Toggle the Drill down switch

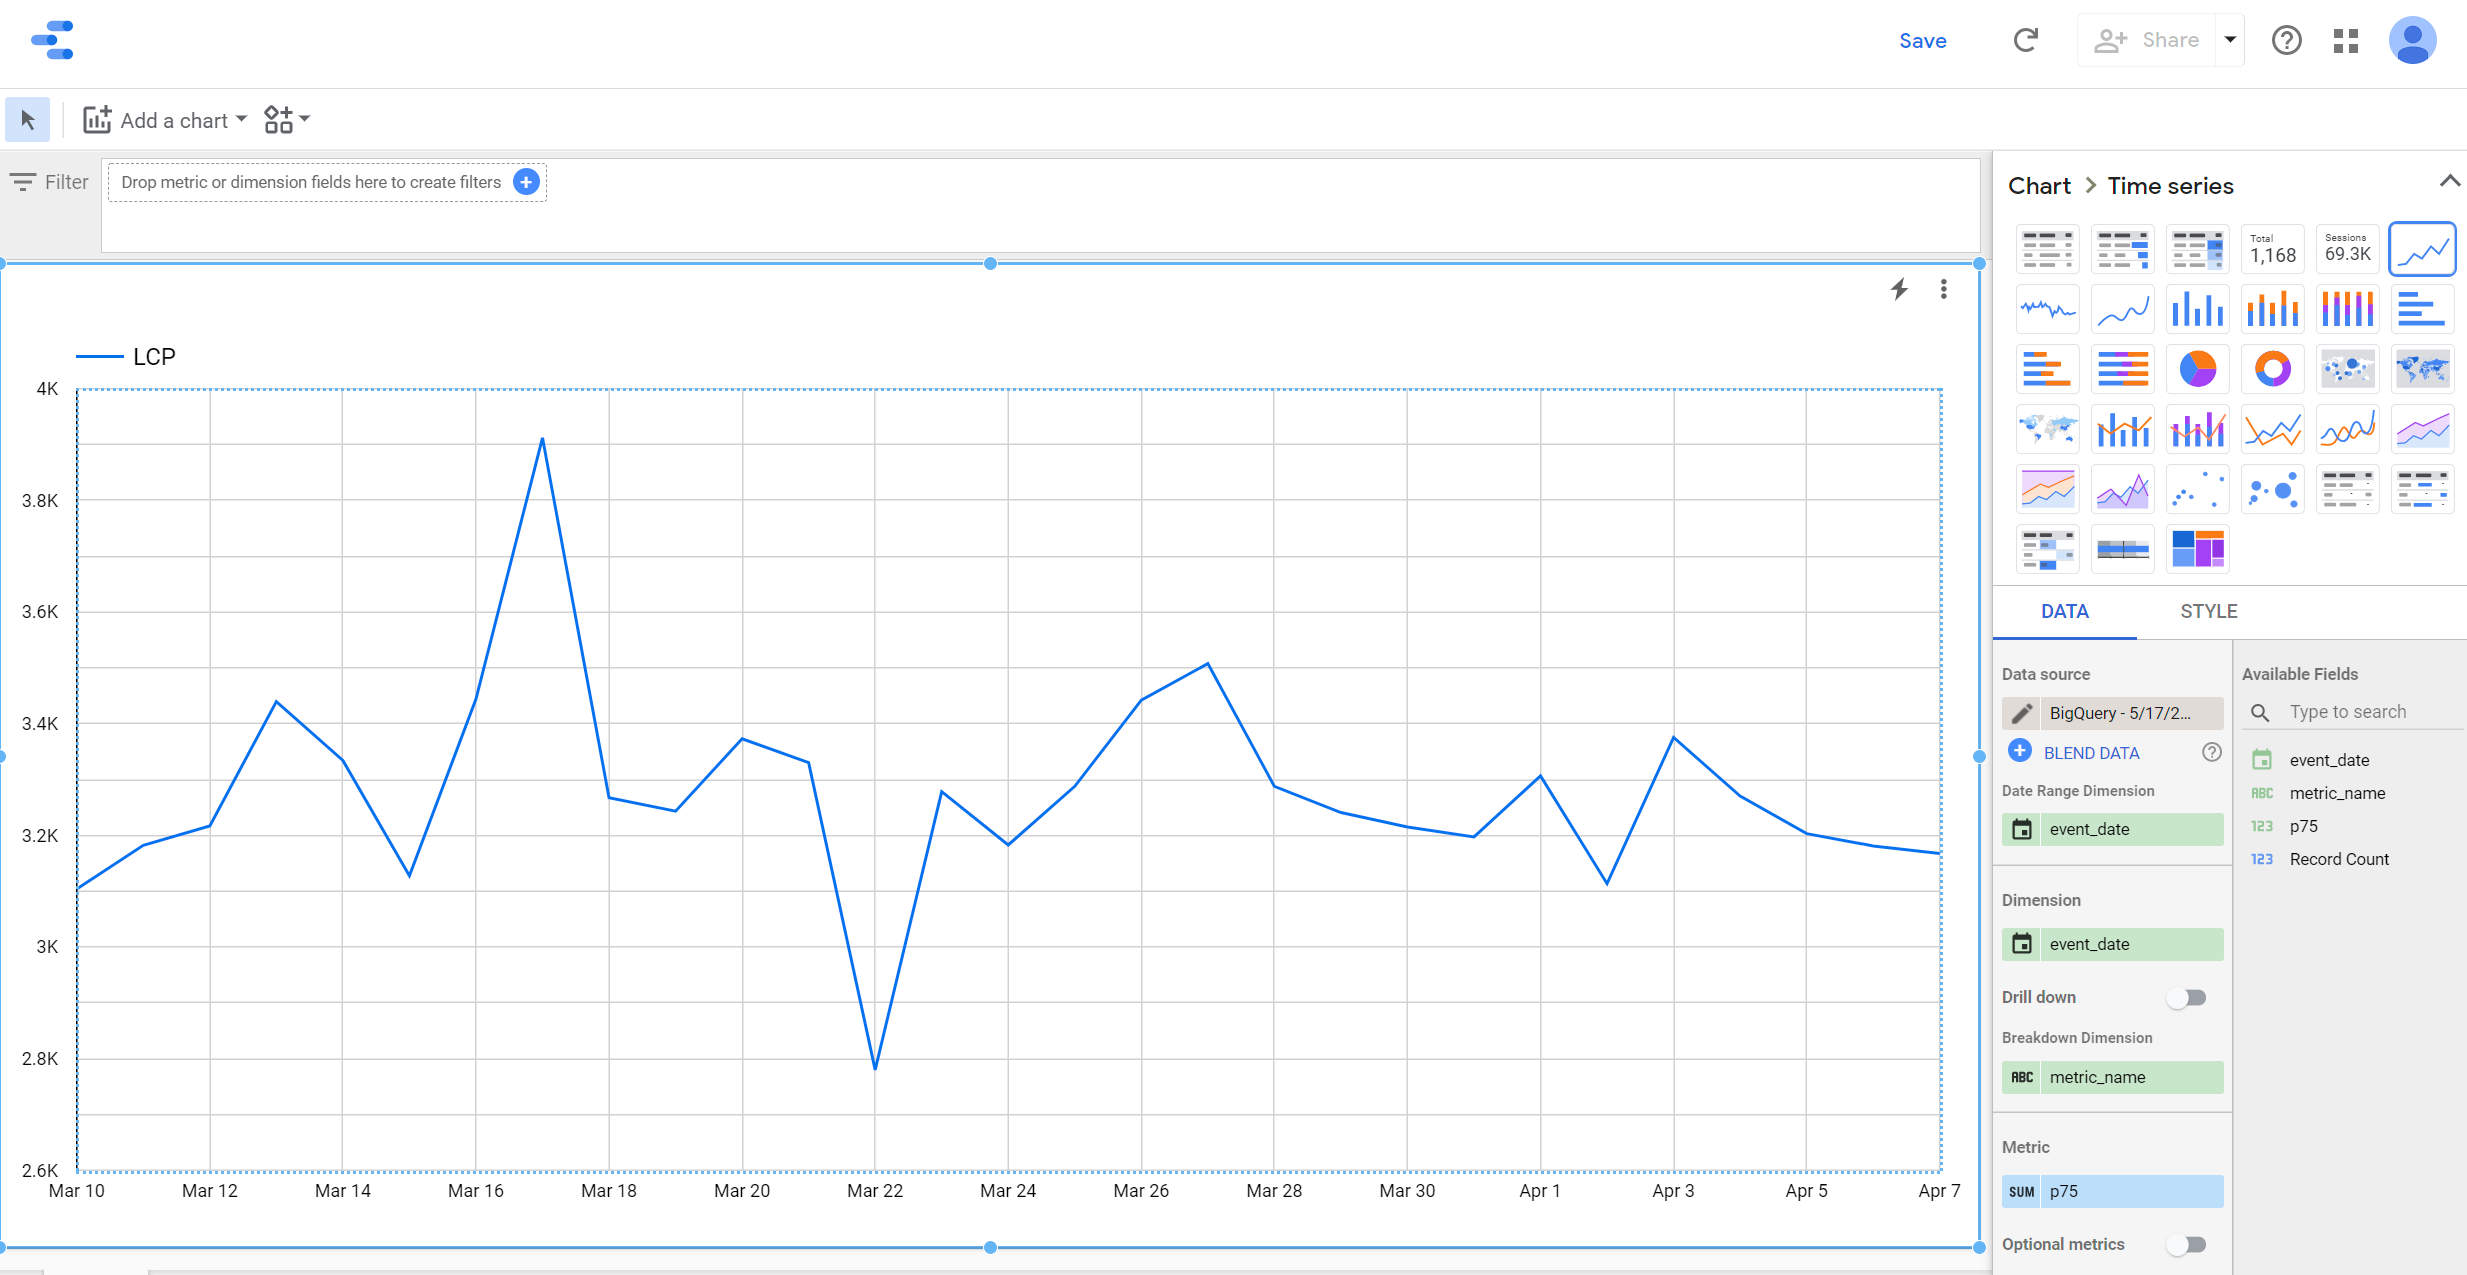tap(2189, 997)
